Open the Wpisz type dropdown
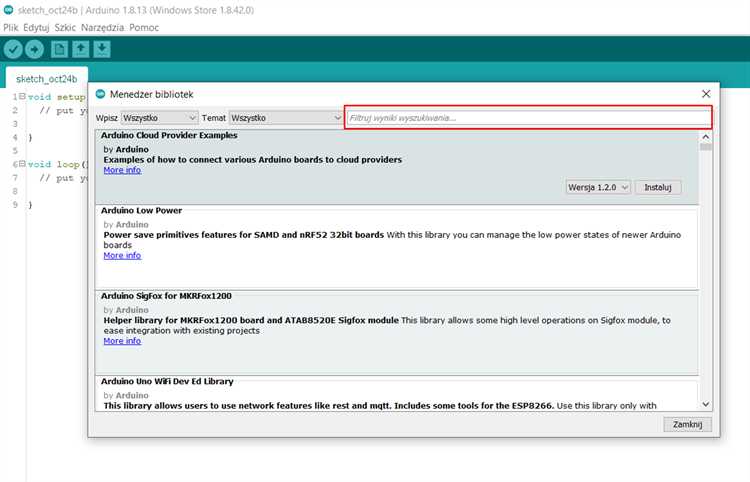750x482 pixels. click(159, 118)
